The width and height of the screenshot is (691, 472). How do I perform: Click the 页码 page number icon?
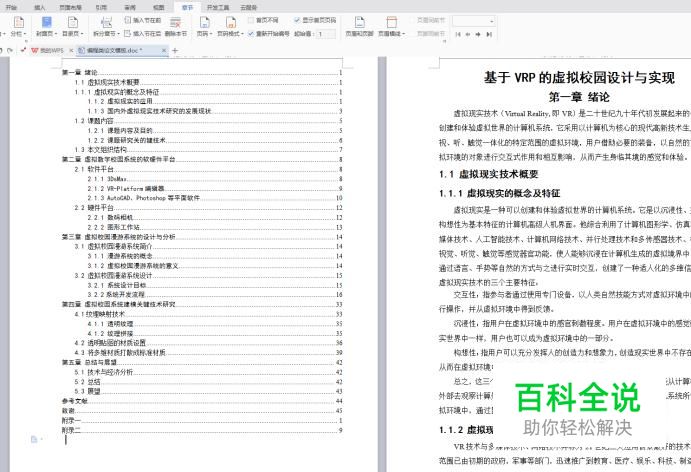click(204, 22)
